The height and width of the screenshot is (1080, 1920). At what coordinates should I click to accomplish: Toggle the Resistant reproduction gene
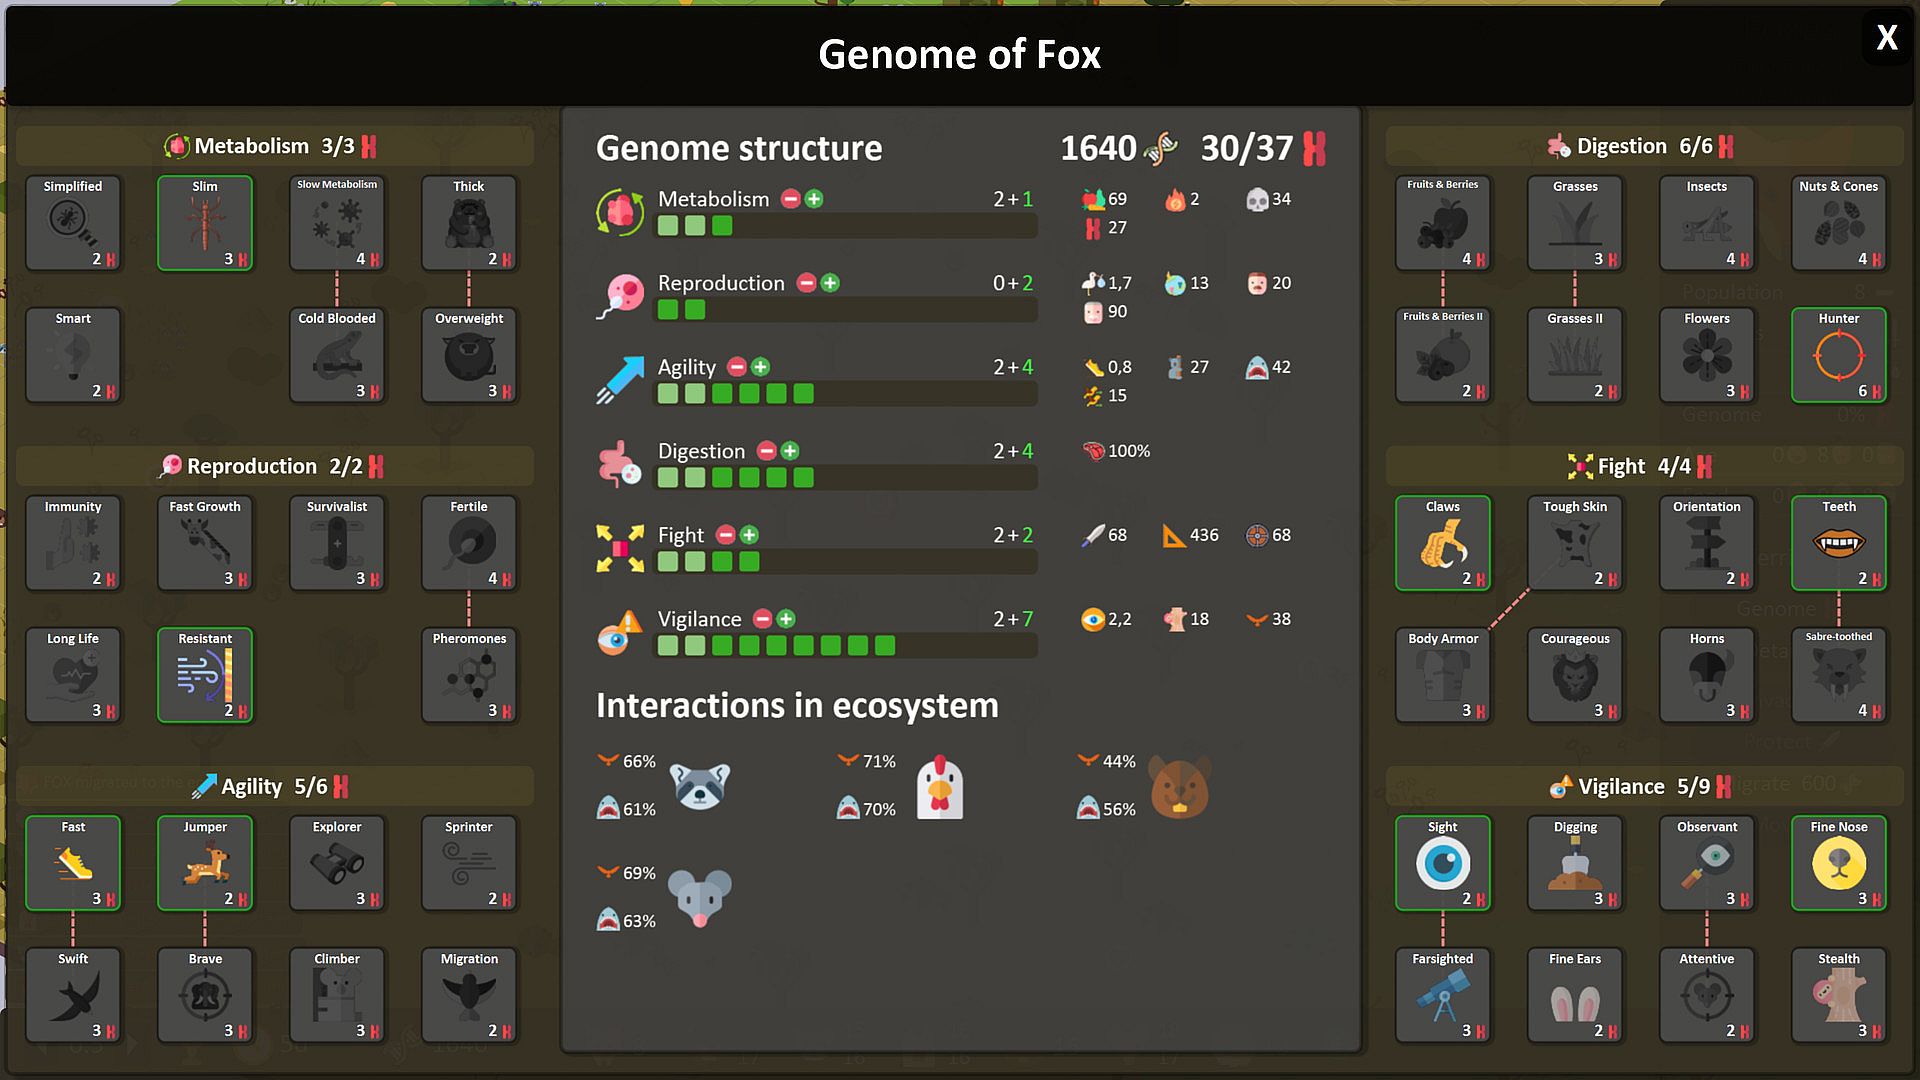click(x=205, y=675)
